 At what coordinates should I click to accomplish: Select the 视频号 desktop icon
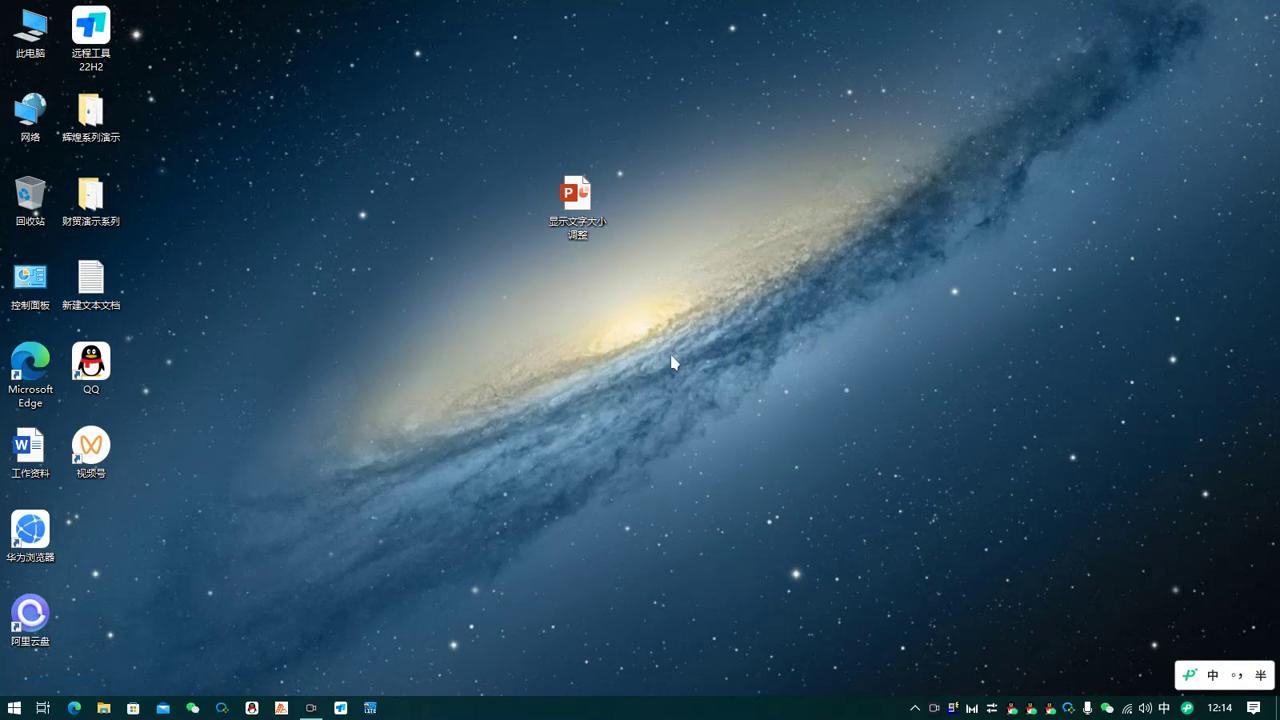click(x=91, y=446)
